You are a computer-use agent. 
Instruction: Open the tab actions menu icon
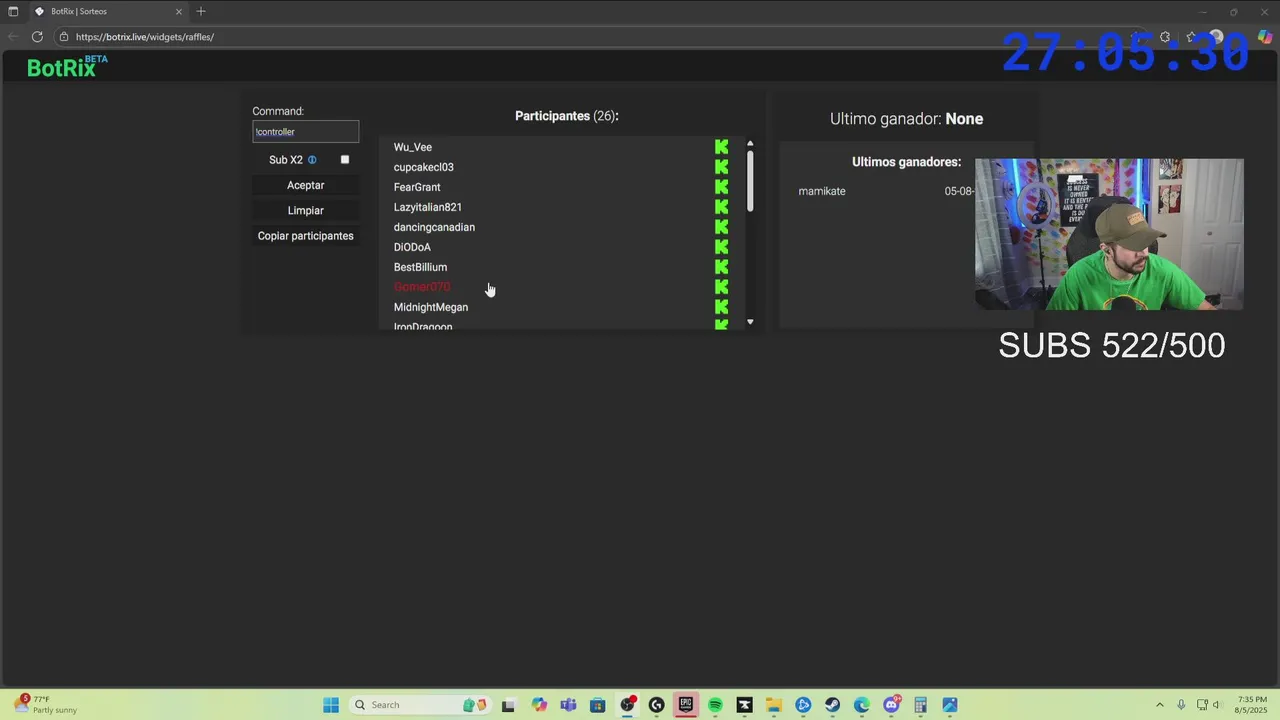(13, 11)
